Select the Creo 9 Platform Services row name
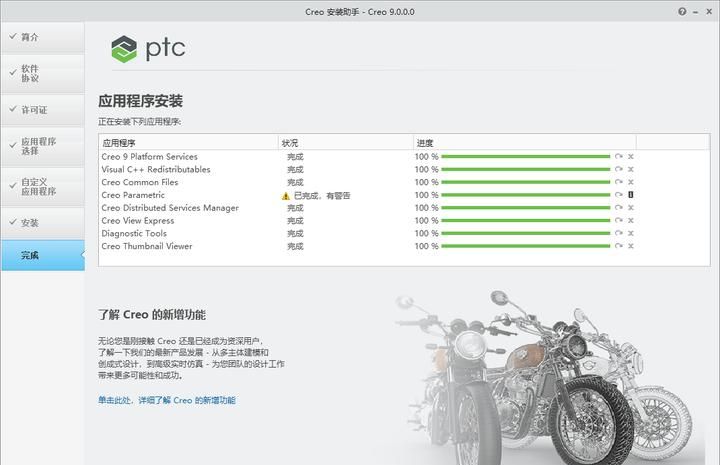 pyautogui.click(x=149, y=157)
